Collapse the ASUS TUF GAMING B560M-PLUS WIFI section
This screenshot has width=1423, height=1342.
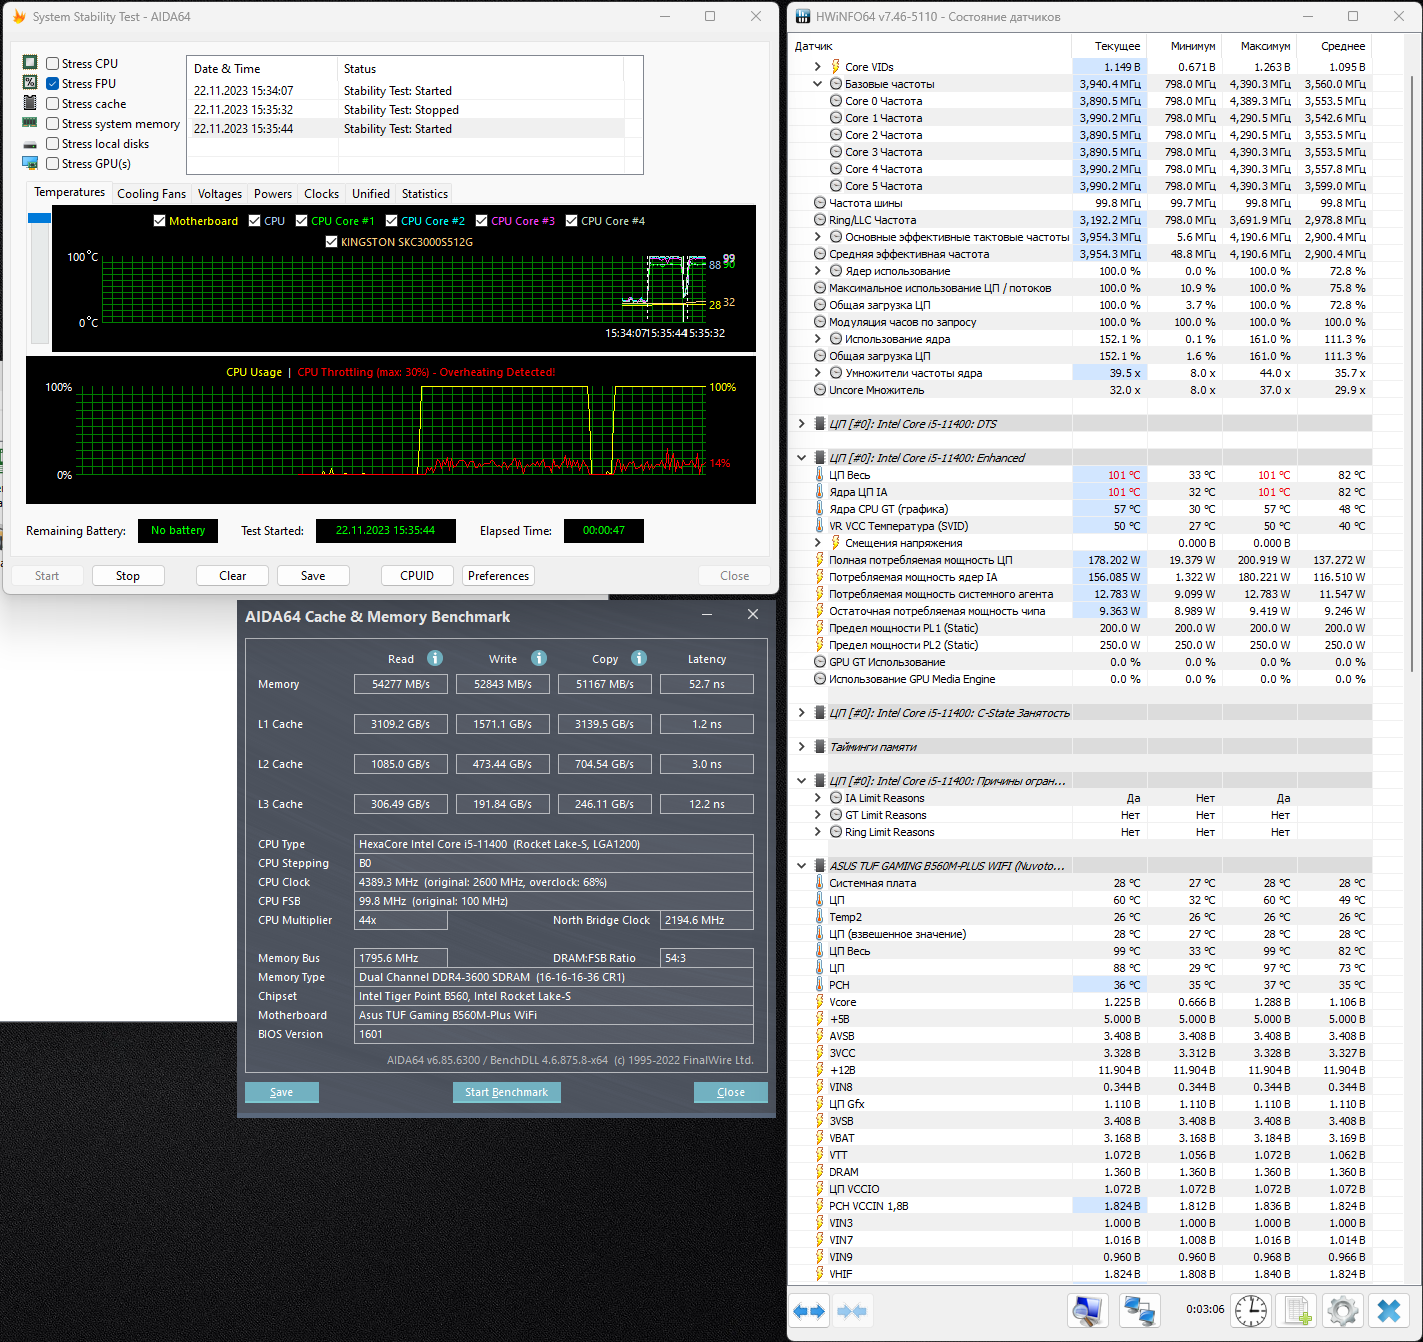(802, 866)
